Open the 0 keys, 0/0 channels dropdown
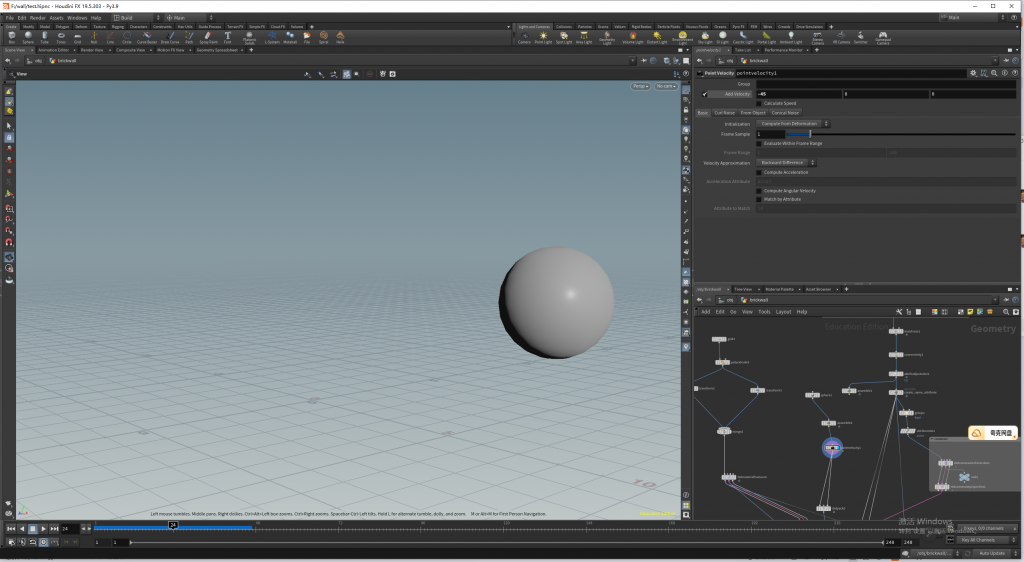Screen dimensions: 1024x562 tap(987, 528)
